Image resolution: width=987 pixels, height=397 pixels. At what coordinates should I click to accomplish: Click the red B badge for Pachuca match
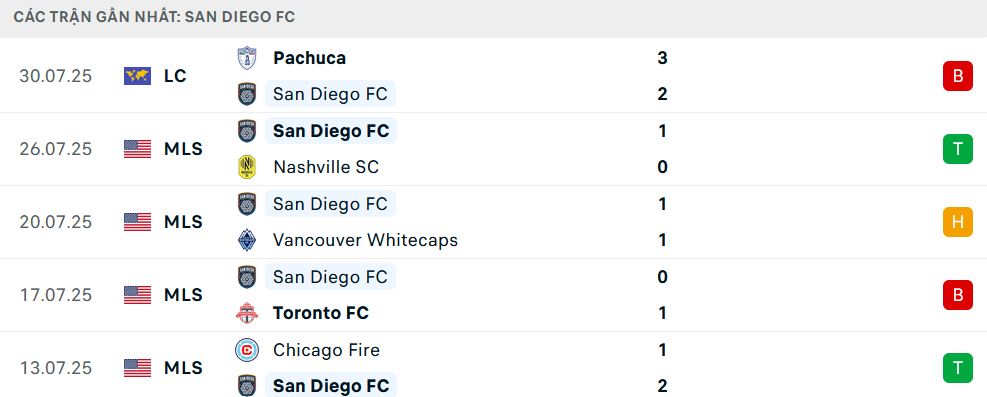click(x=957, y=76)
